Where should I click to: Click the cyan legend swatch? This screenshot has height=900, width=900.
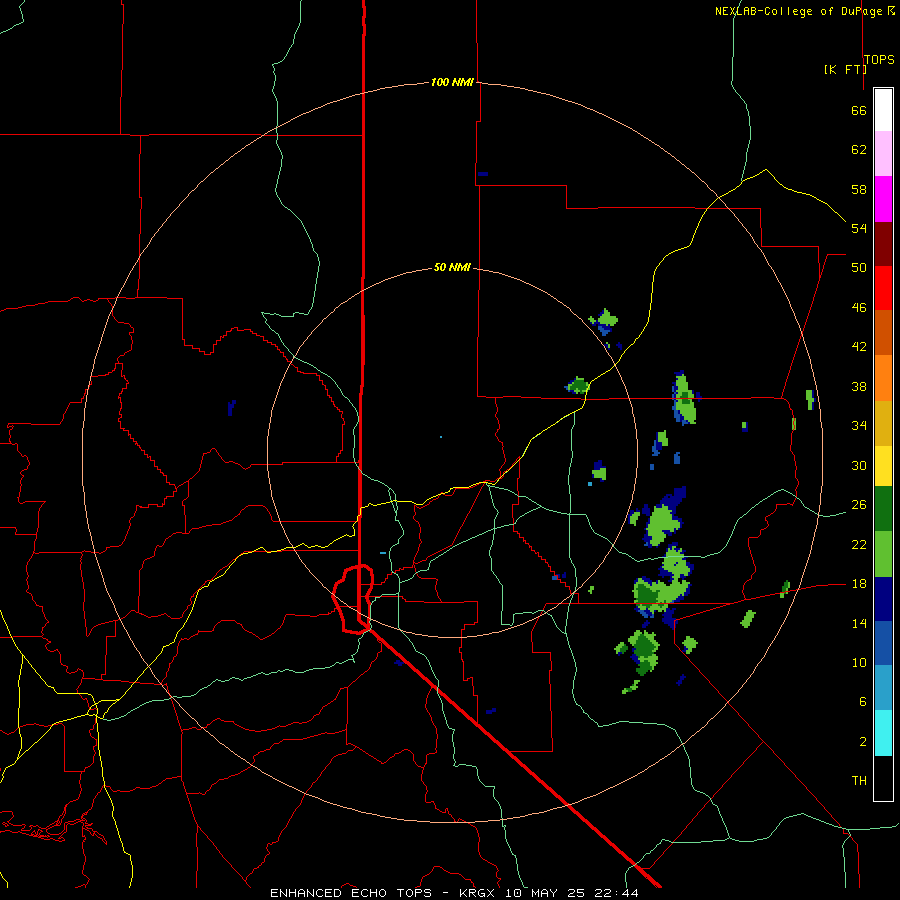883,733
